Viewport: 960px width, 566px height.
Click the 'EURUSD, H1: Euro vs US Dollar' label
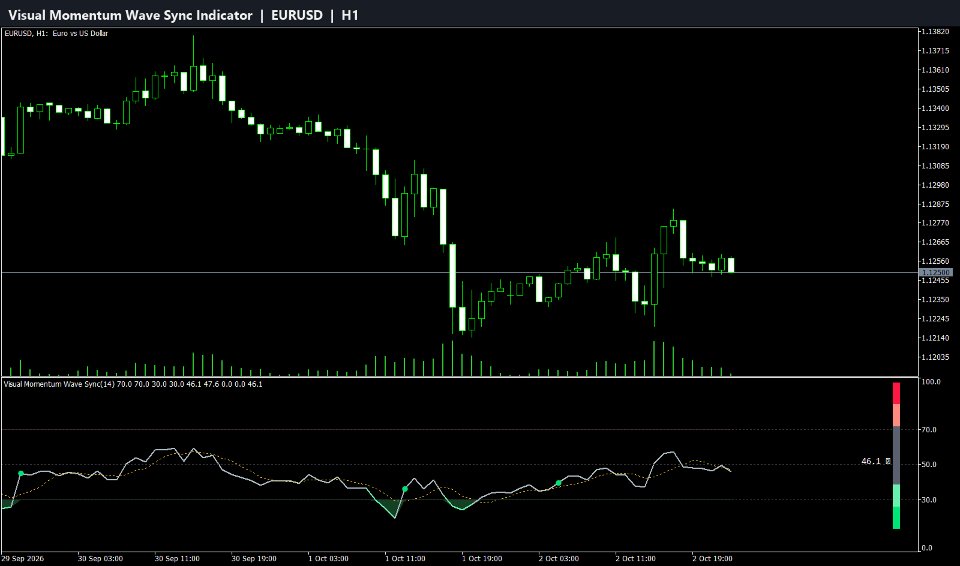(56, 33)
